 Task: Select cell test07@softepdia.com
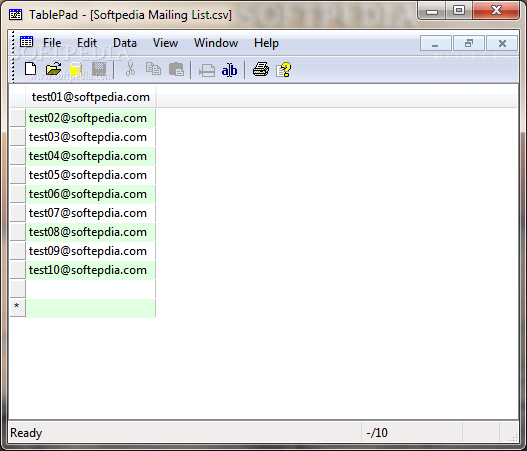pyautogui.click(x=91, y=213)
